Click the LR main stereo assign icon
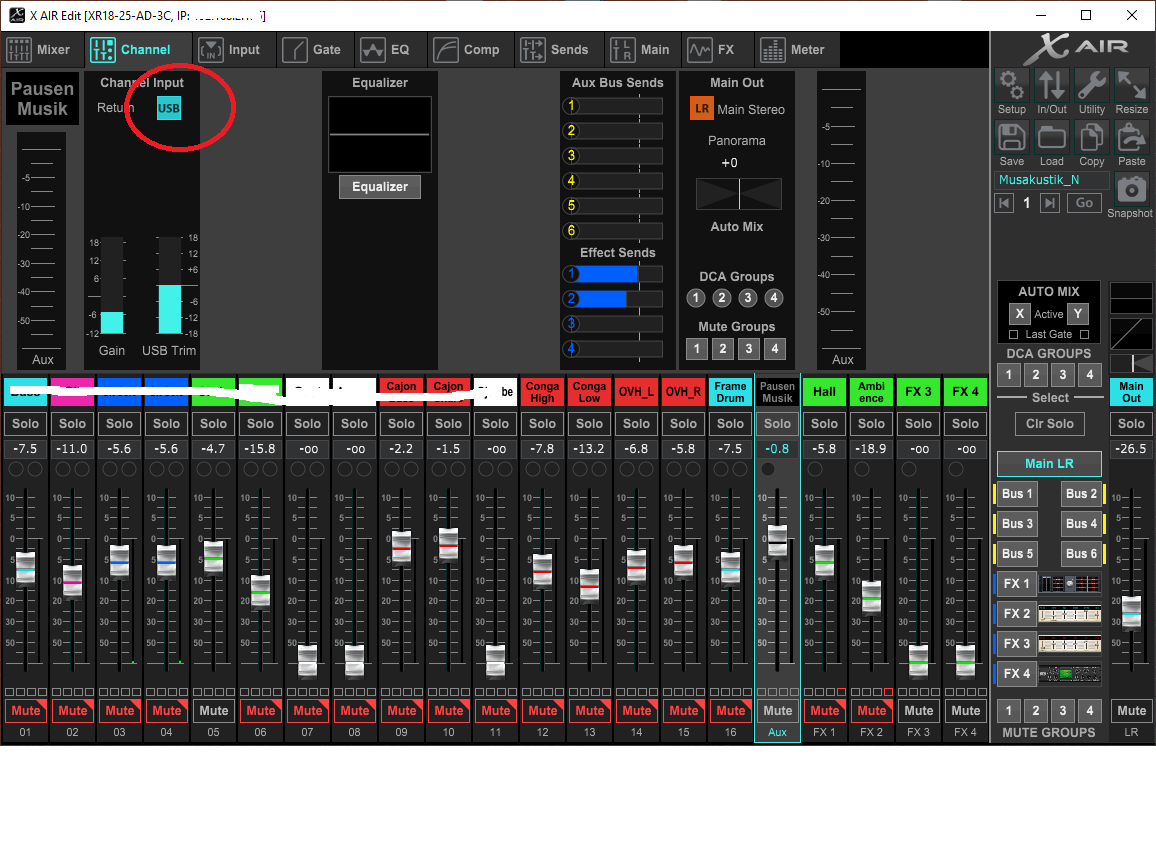This screenshot has height=864, width=1156. 701,109
